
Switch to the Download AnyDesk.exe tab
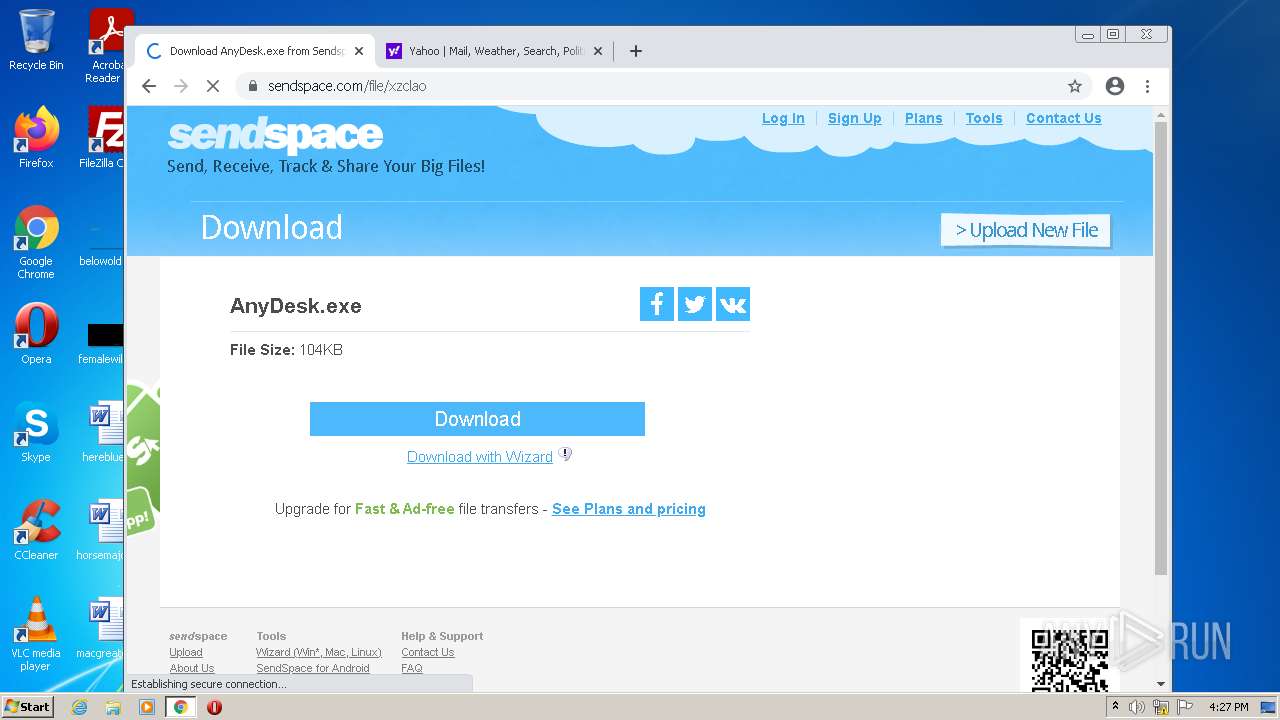pyautogui.click(x=254, y=51)
